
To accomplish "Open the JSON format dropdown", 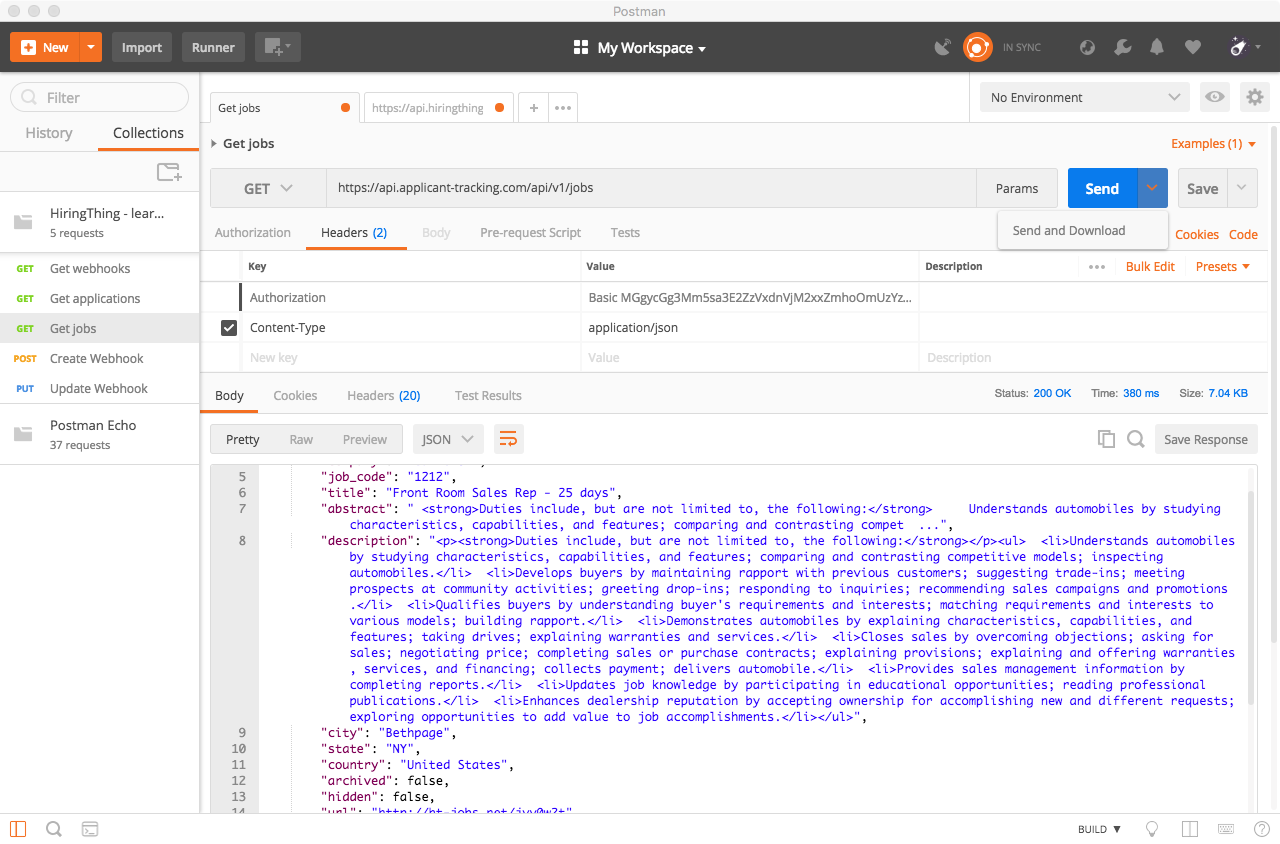I will click(x=448, y=439).
